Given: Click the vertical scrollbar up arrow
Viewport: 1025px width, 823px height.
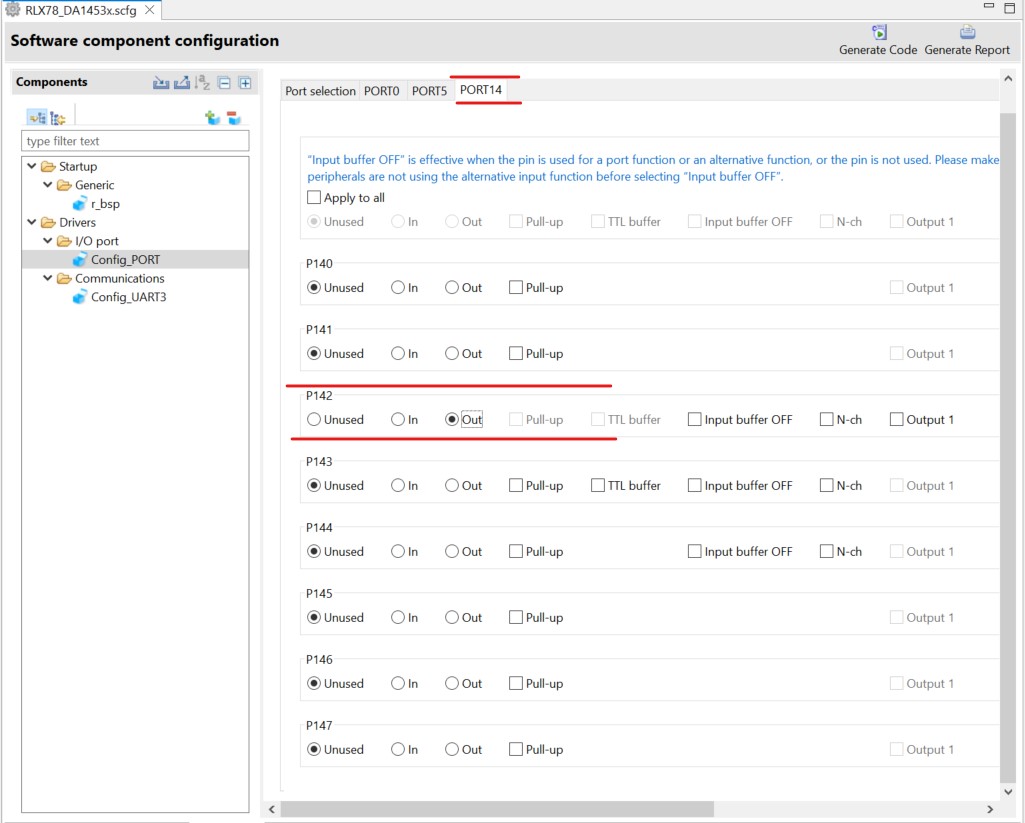Looking at the screenshot, I should pyautogui.click(x=1008, y=79).
